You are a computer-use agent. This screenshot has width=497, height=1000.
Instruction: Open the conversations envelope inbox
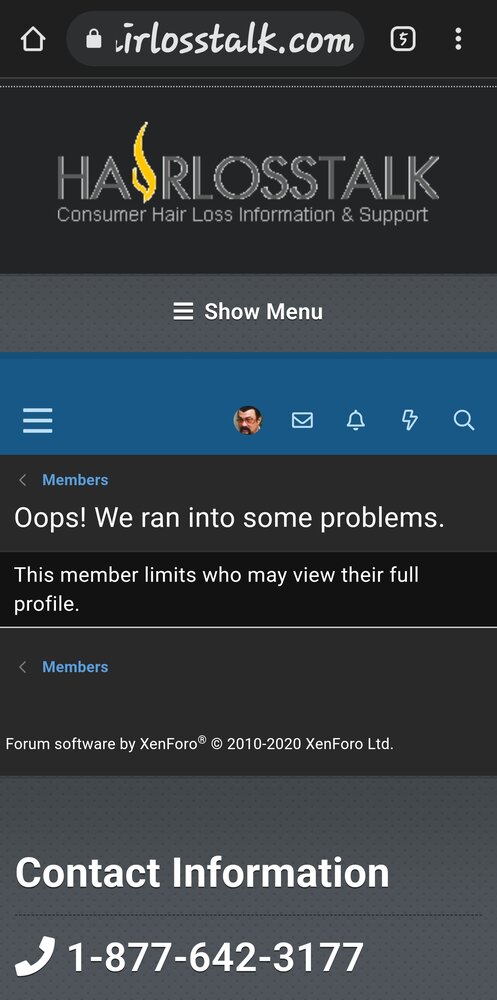point(302,420)
